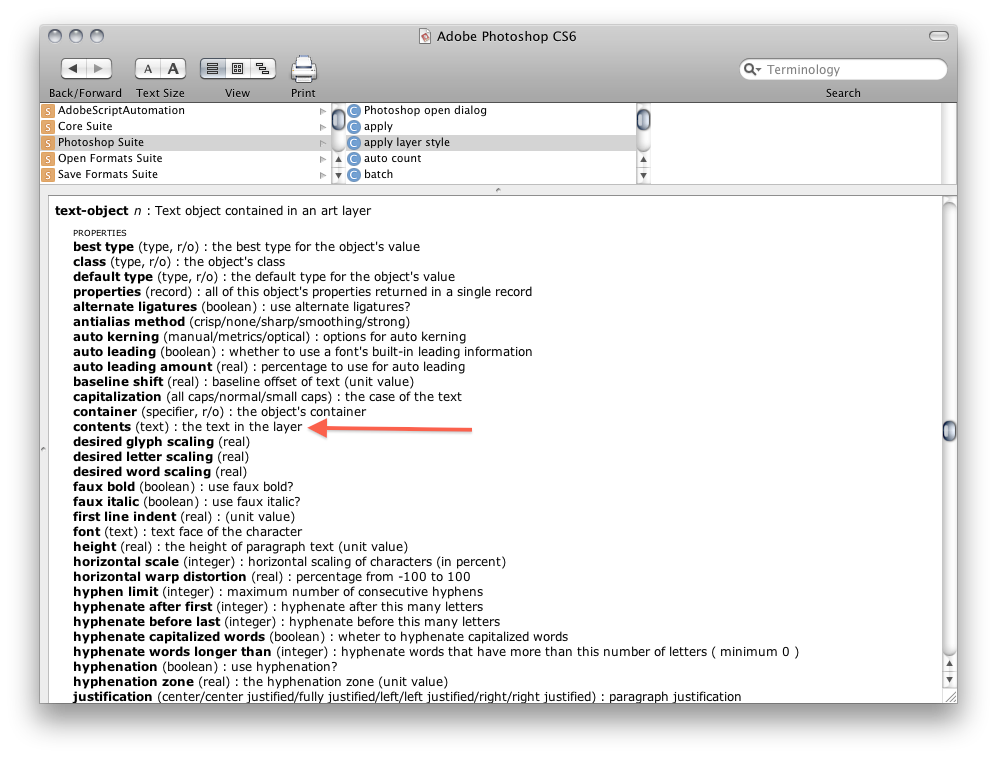Screen dimensions: 997x758
Task: Click the window resize grip corner
Action: 951,697
